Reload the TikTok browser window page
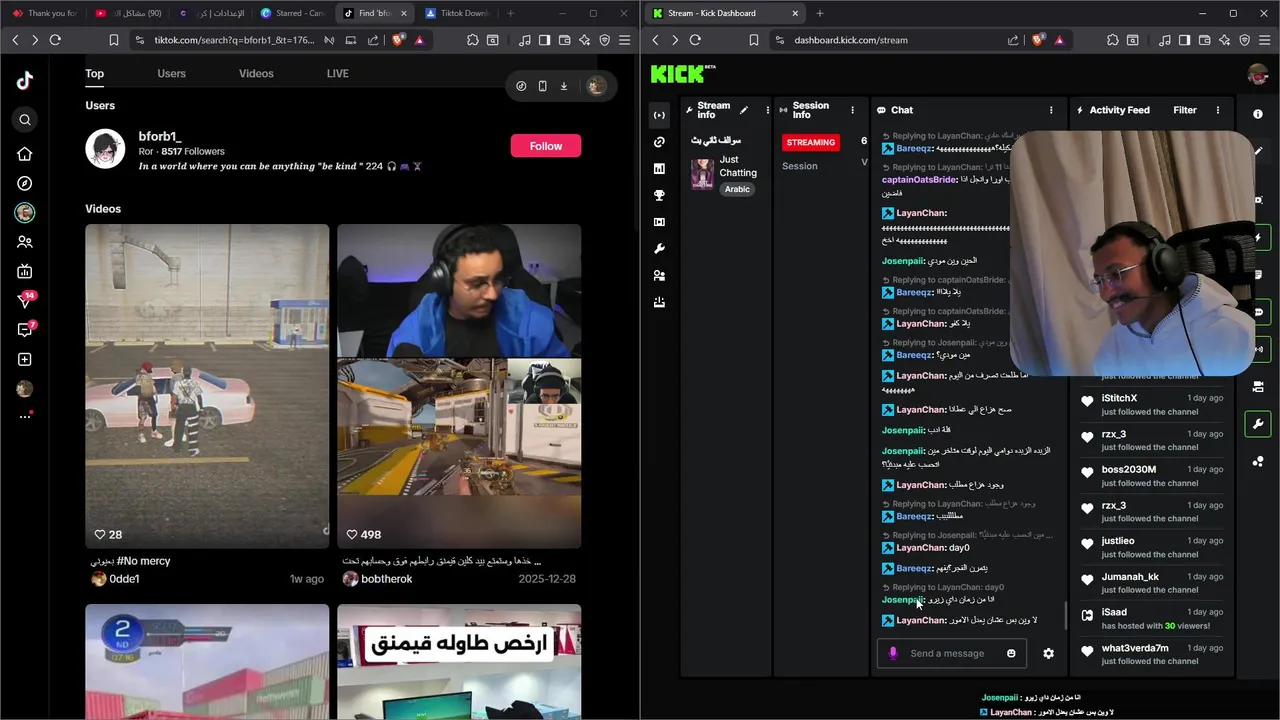The height and width of the screenshot is (720, 1280). point(55,40)
